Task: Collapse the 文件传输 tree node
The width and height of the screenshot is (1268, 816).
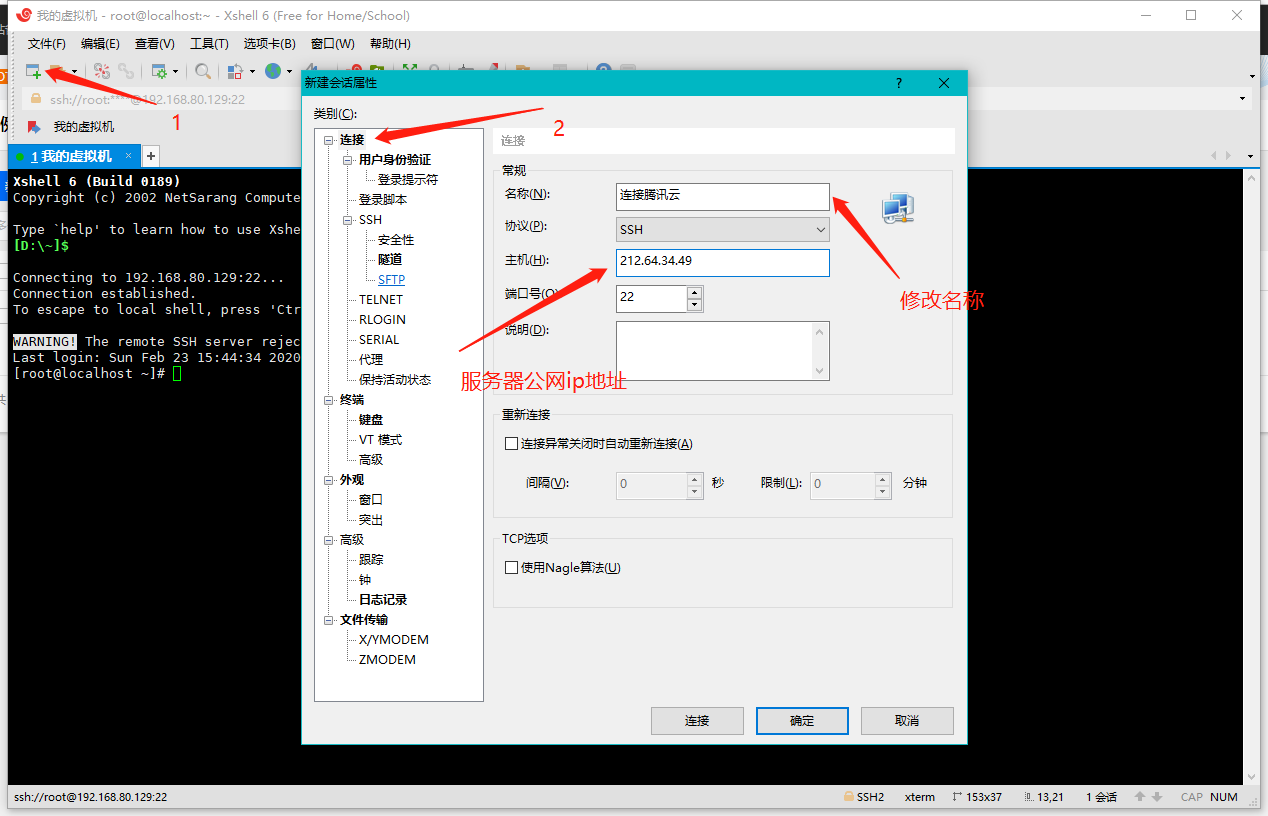Action: pyautogui.click(x=329, y=620)
